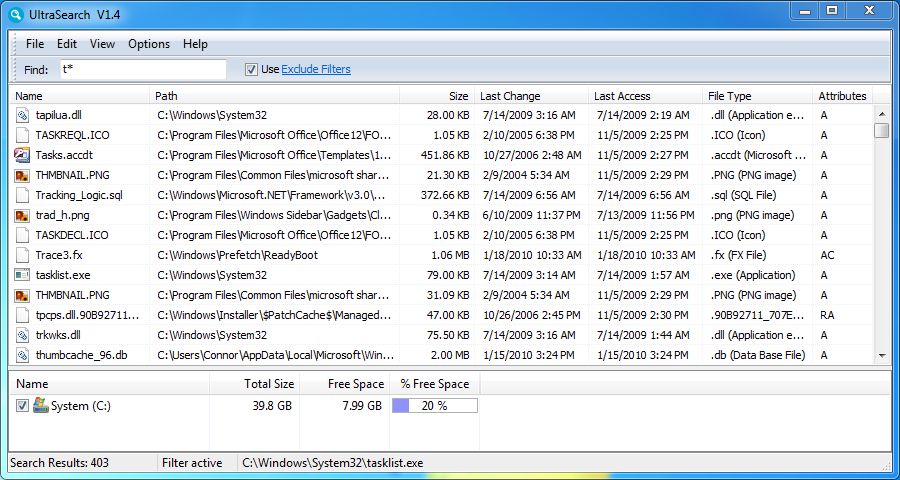Viewport: 900px width, 480px height.
Task: Open the Help menu
Action: 195,44
